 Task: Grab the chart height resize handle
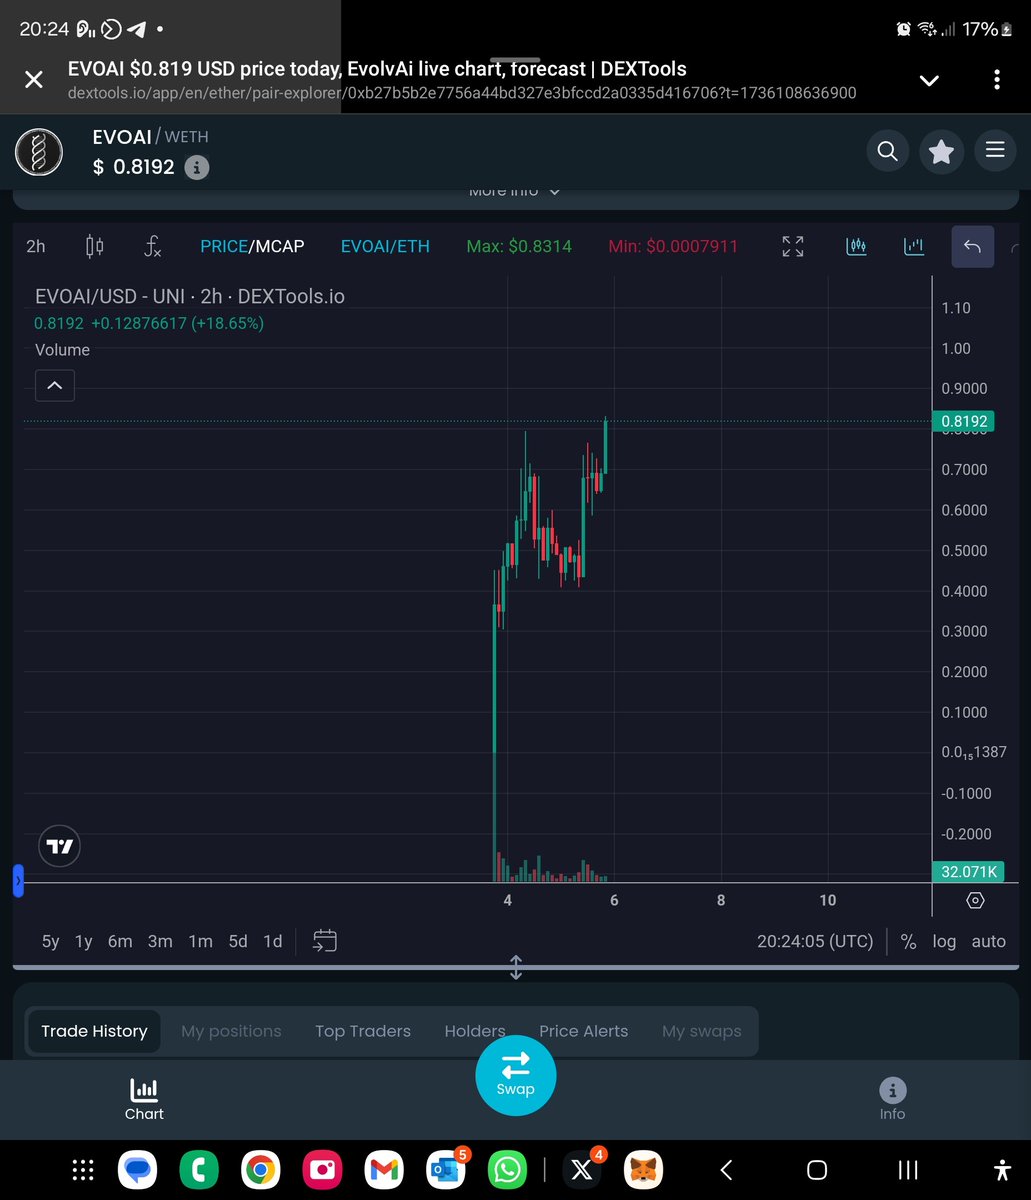click(516, 967)
